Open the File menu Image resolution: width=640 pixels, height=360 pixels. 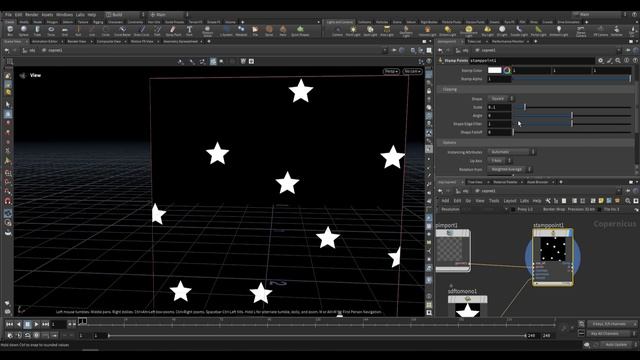[8, 15]
